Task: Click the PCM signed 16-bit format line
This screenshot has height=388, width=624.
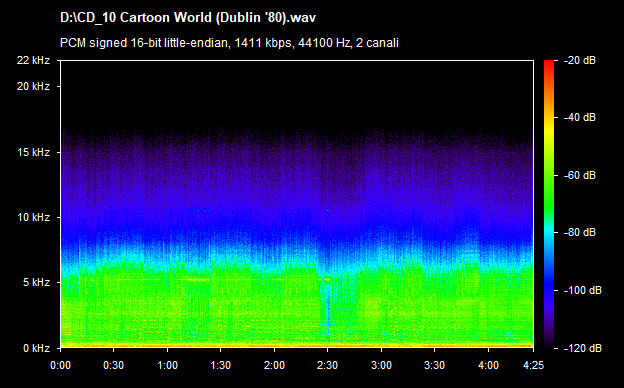Action: [x=229, y=43]
